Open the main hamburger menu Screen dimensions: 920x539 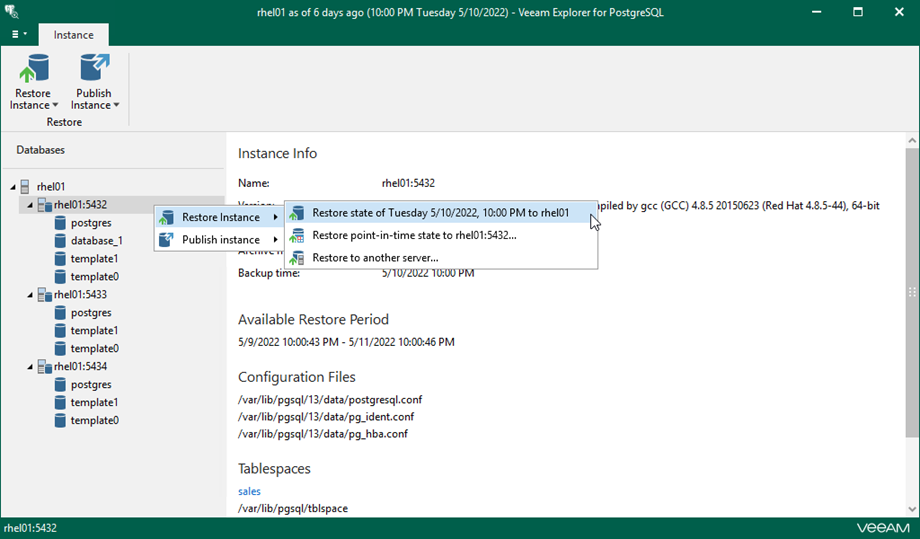pos(19,34)
